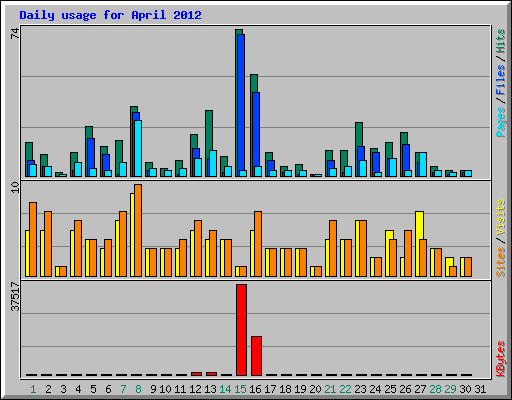Click day label '22' on the x-axis
Screen dimensions: 512x400
click(x=345, y=389)
